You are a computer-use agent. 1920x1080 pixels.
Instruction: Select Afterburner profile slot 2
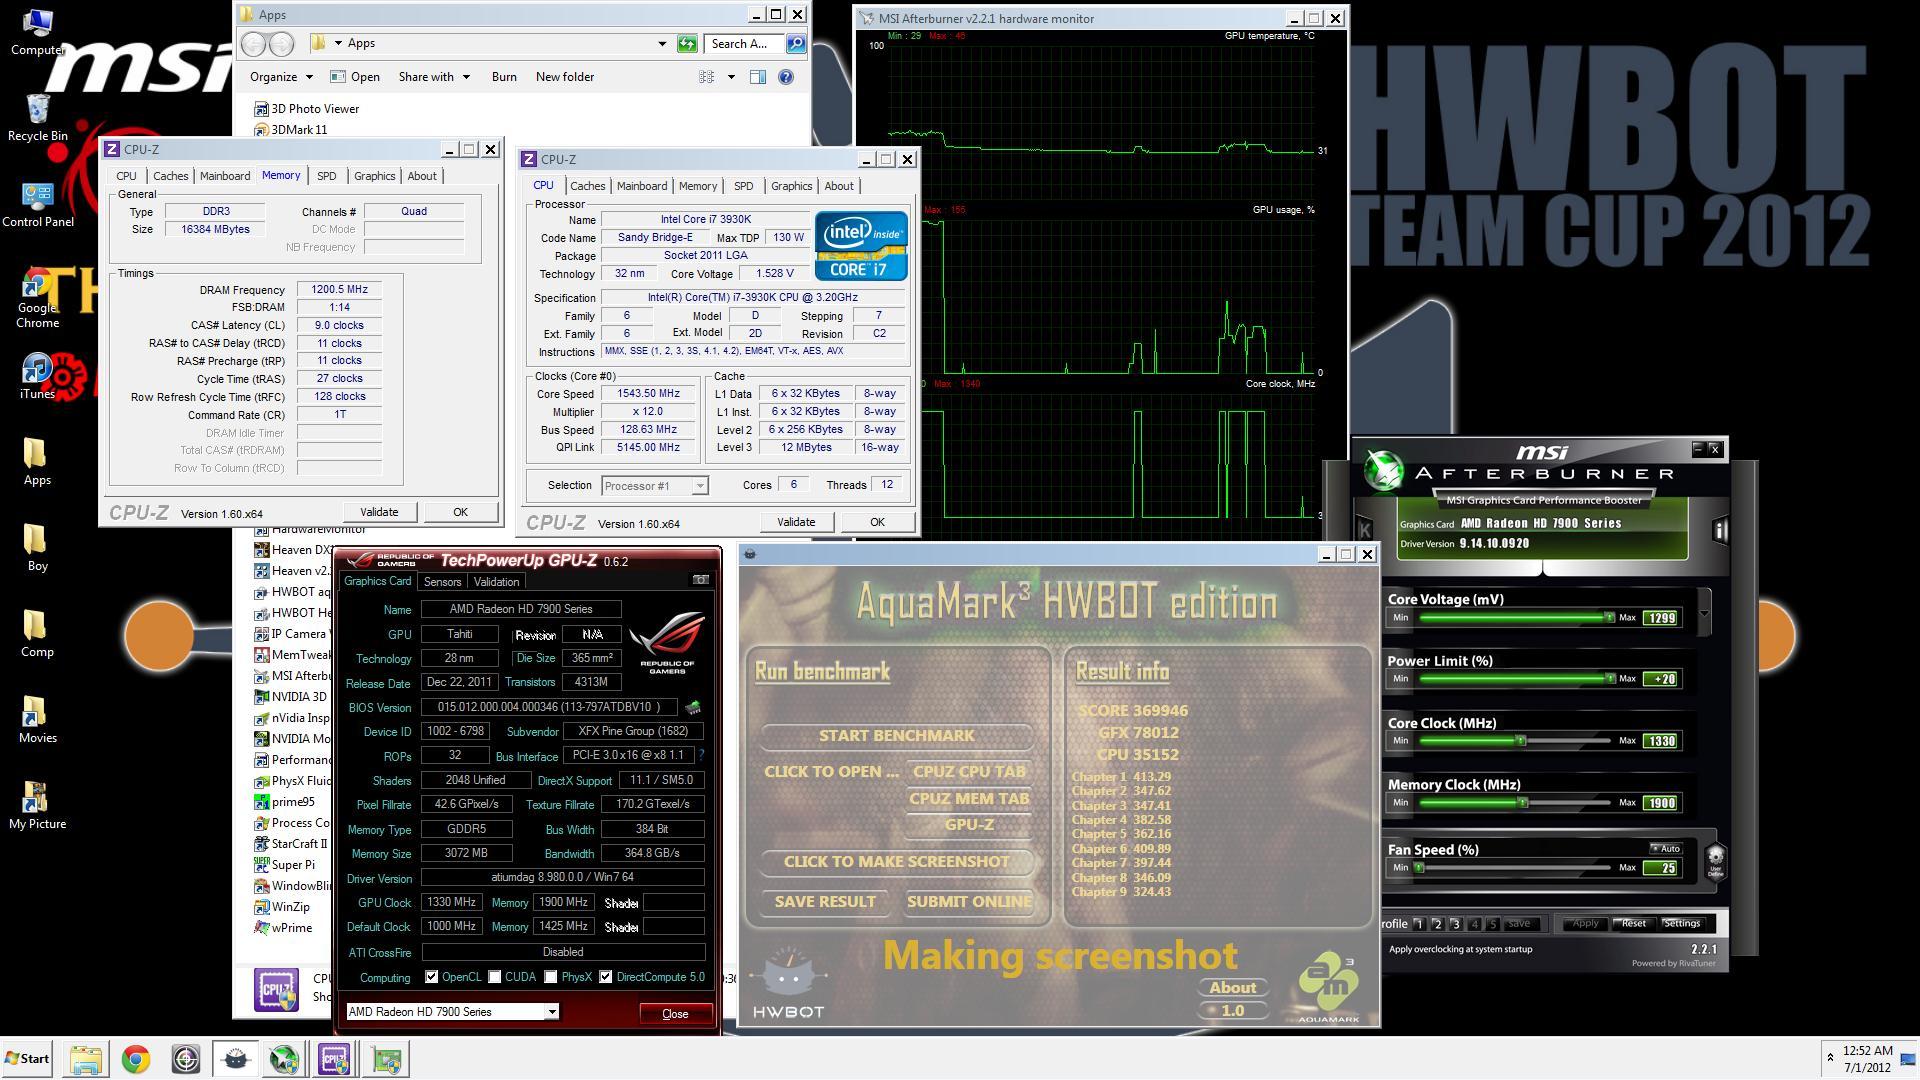click(1437, 924)
